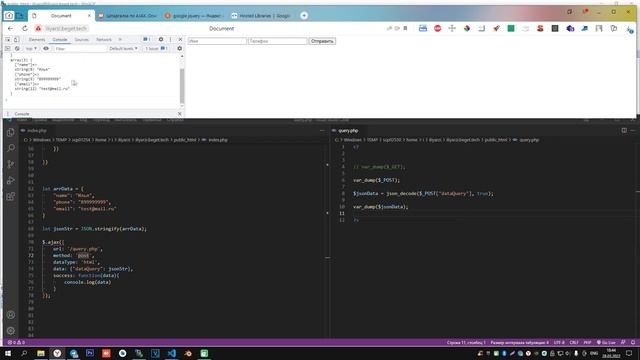
Task: Click the red site security warning icon
Action: 38,29
